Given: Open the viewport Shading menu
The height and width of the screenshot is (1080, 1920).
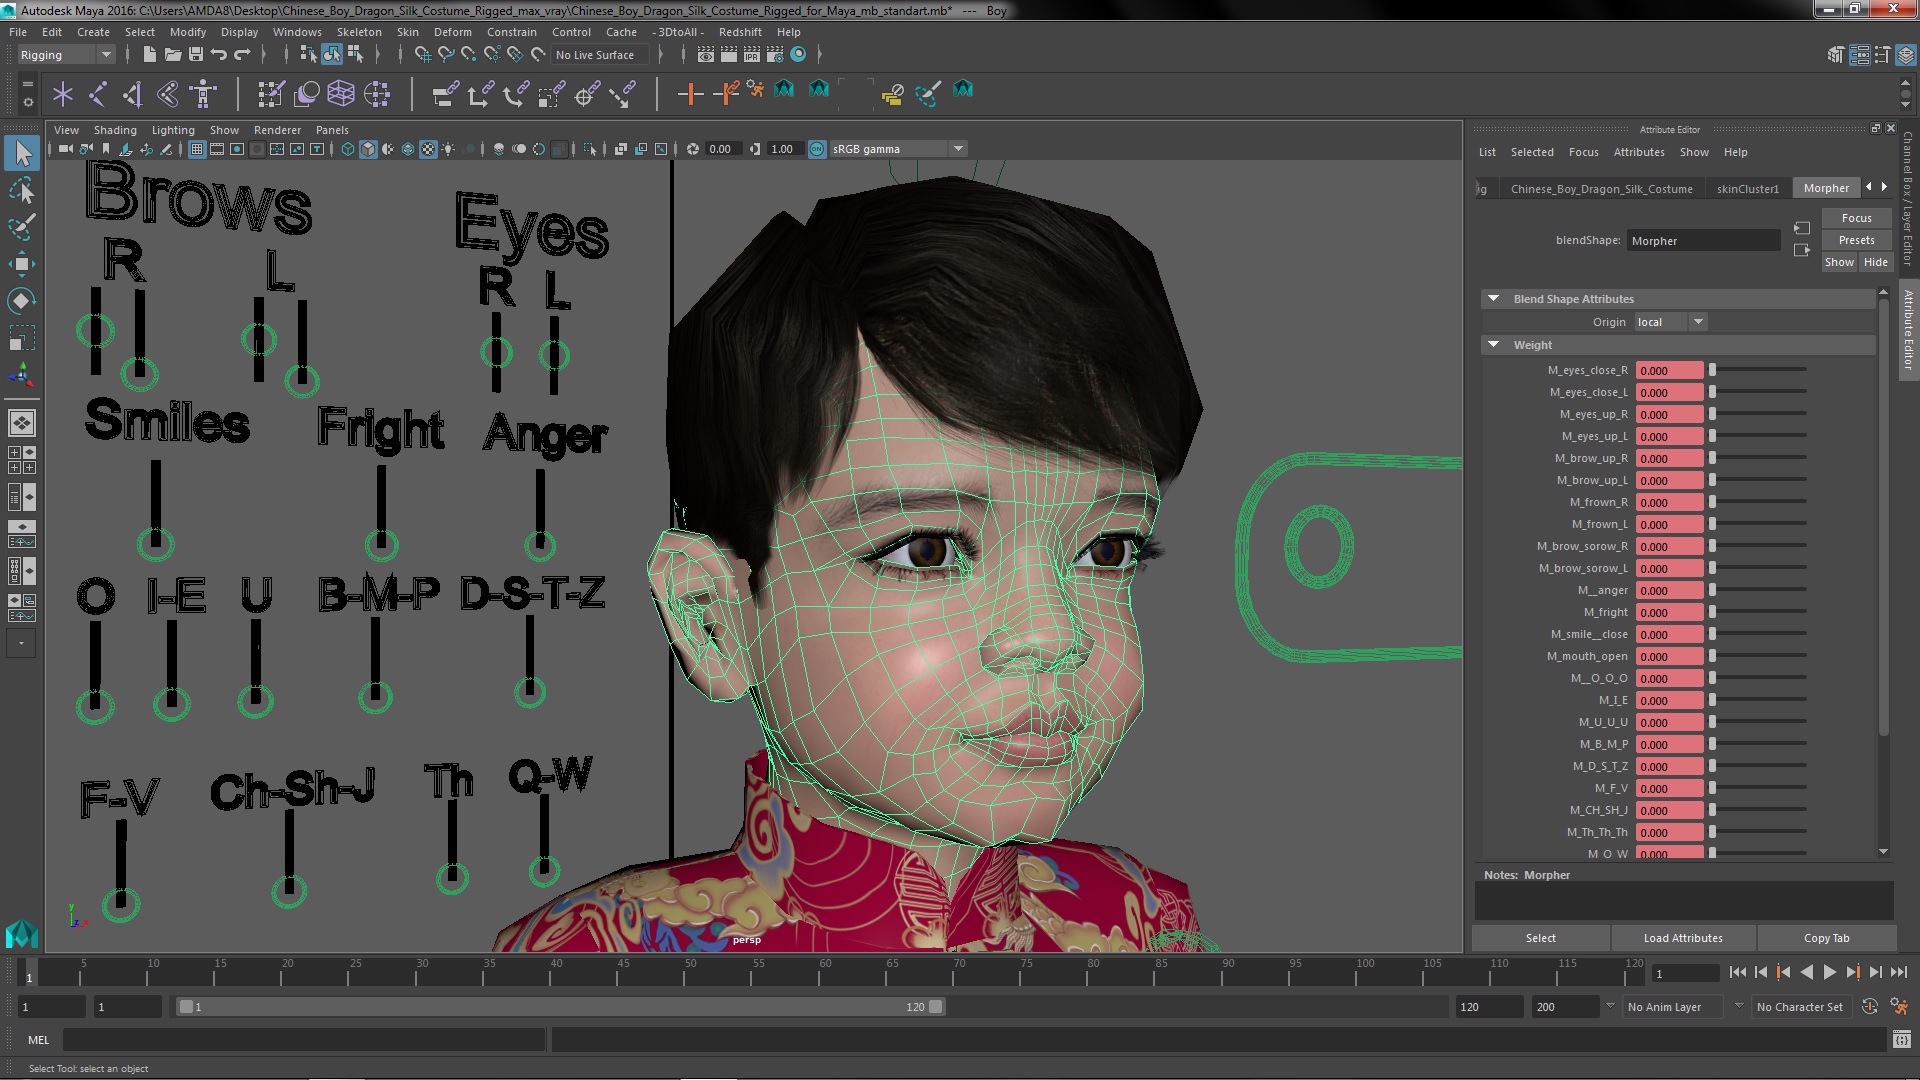Looking at the screenshot, I should pyautogui.click(x=115, y=130).
